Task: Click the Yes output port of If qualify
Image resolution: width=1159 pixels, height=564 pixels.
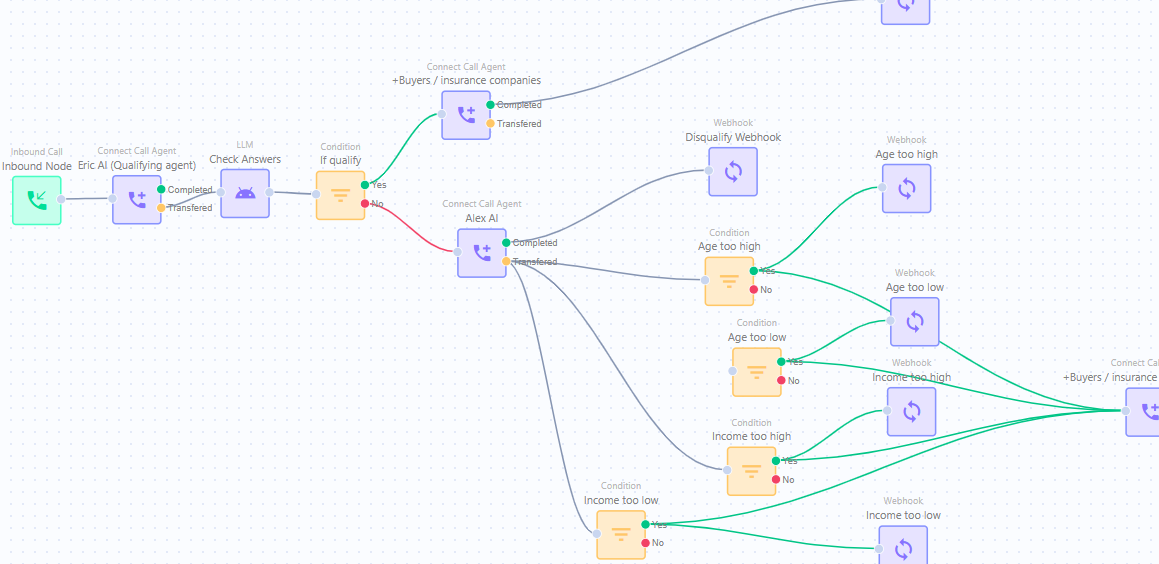Action: pyautogui.click(x=365, y=185)
